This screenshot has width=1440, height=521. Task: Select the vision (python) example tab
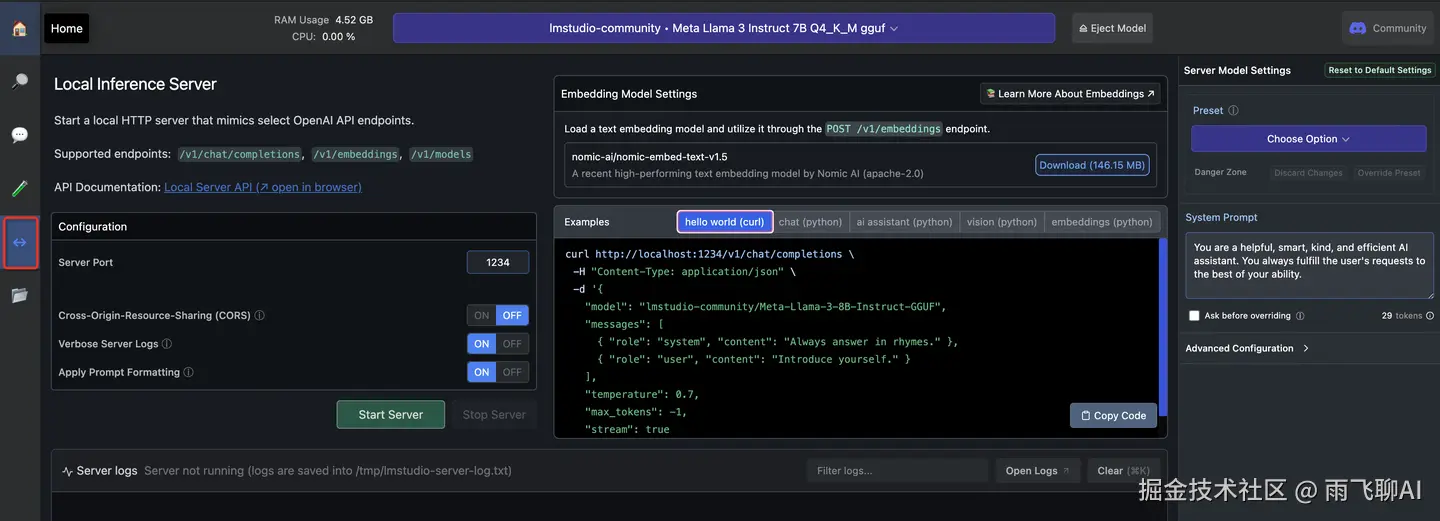(x=1001, y=222)
